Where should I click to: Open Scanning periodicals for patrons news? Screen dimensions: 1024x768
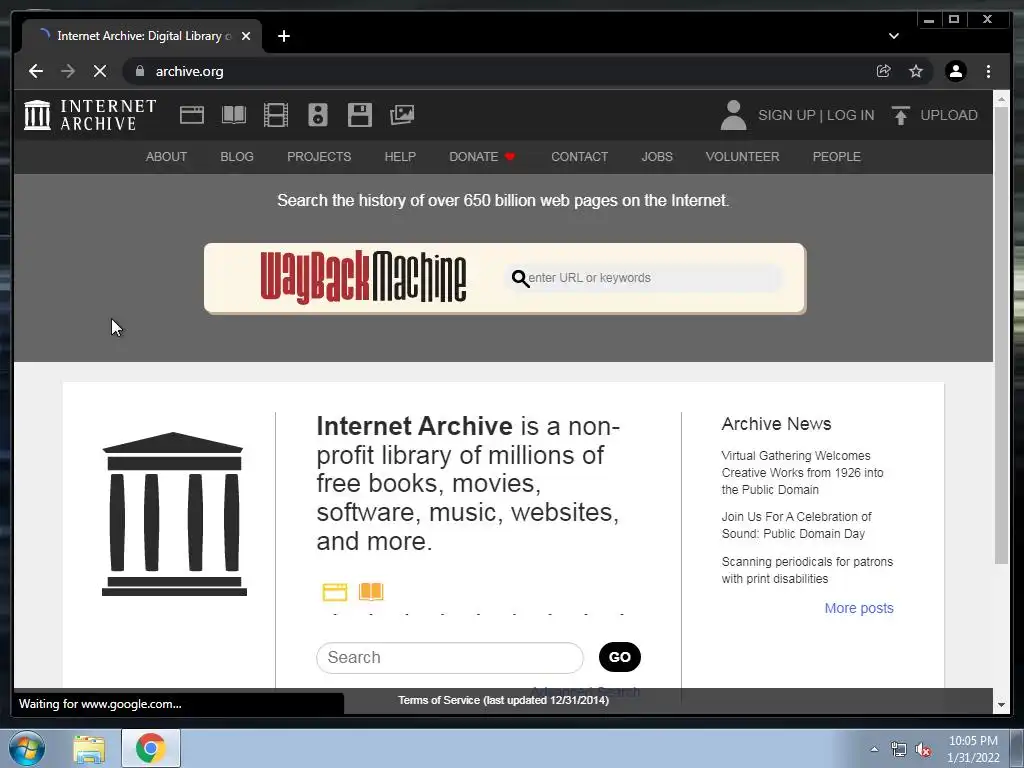[807, 570]
